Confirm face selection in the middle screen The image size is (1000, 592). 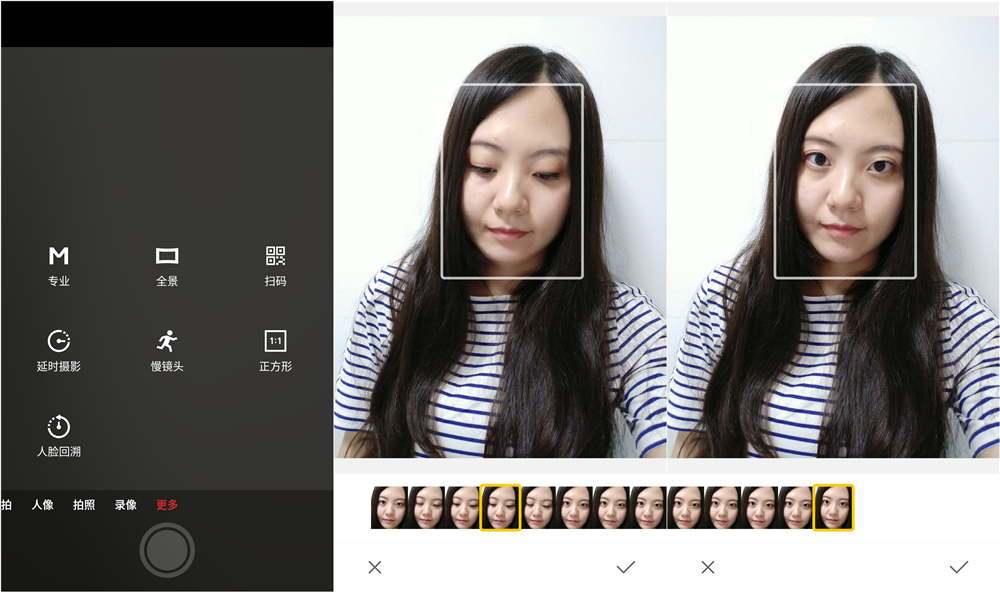(626, 567)
